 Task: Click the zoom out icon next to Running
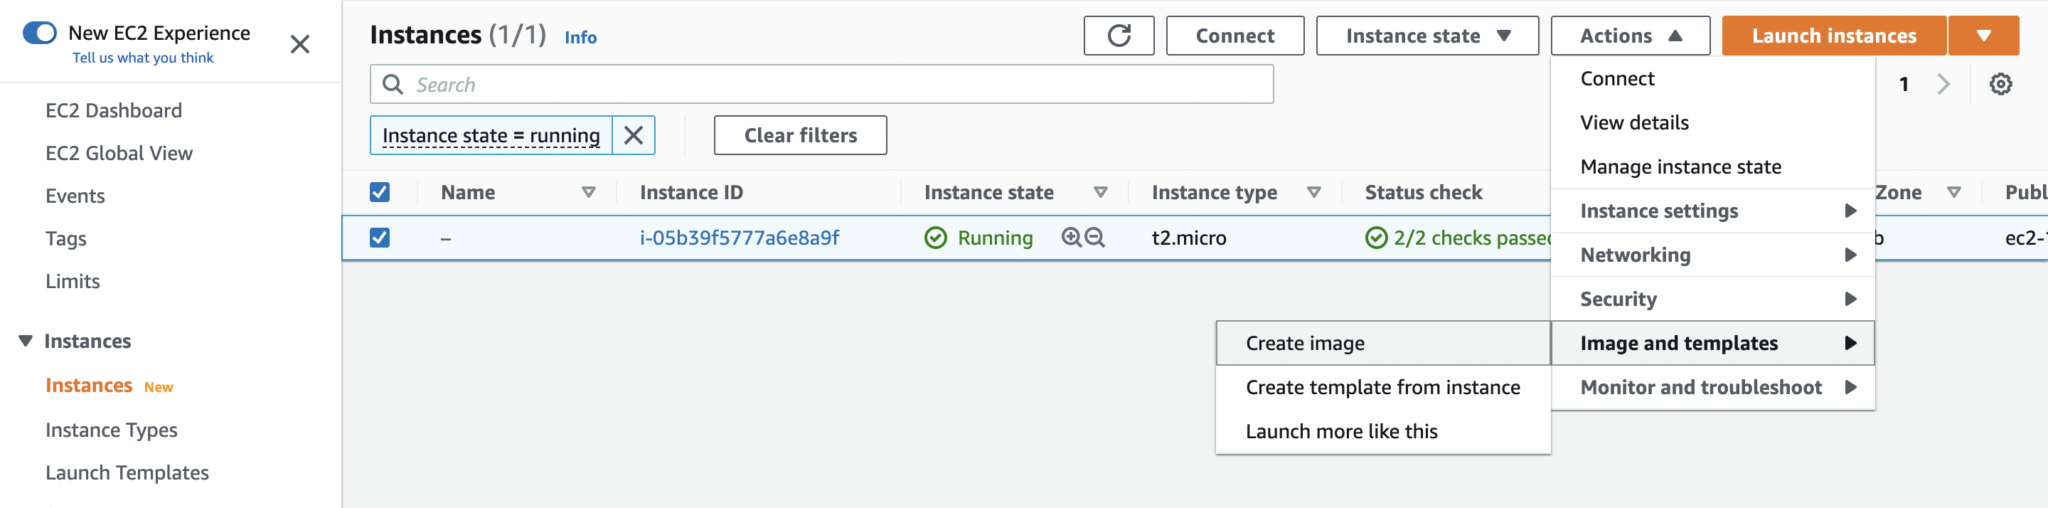[x=1095, y=237]
